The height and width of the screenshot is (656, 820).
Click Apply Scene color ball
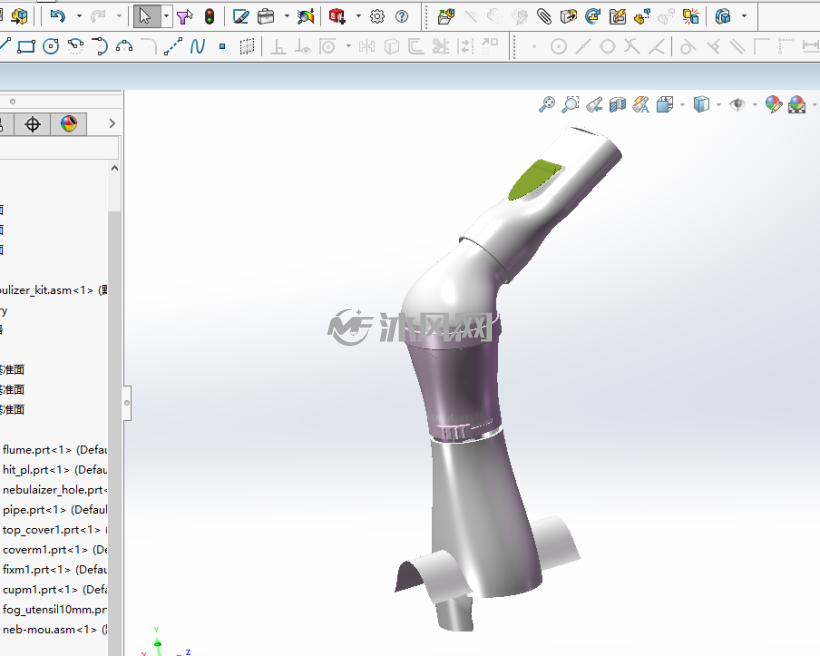pos(797,105)
